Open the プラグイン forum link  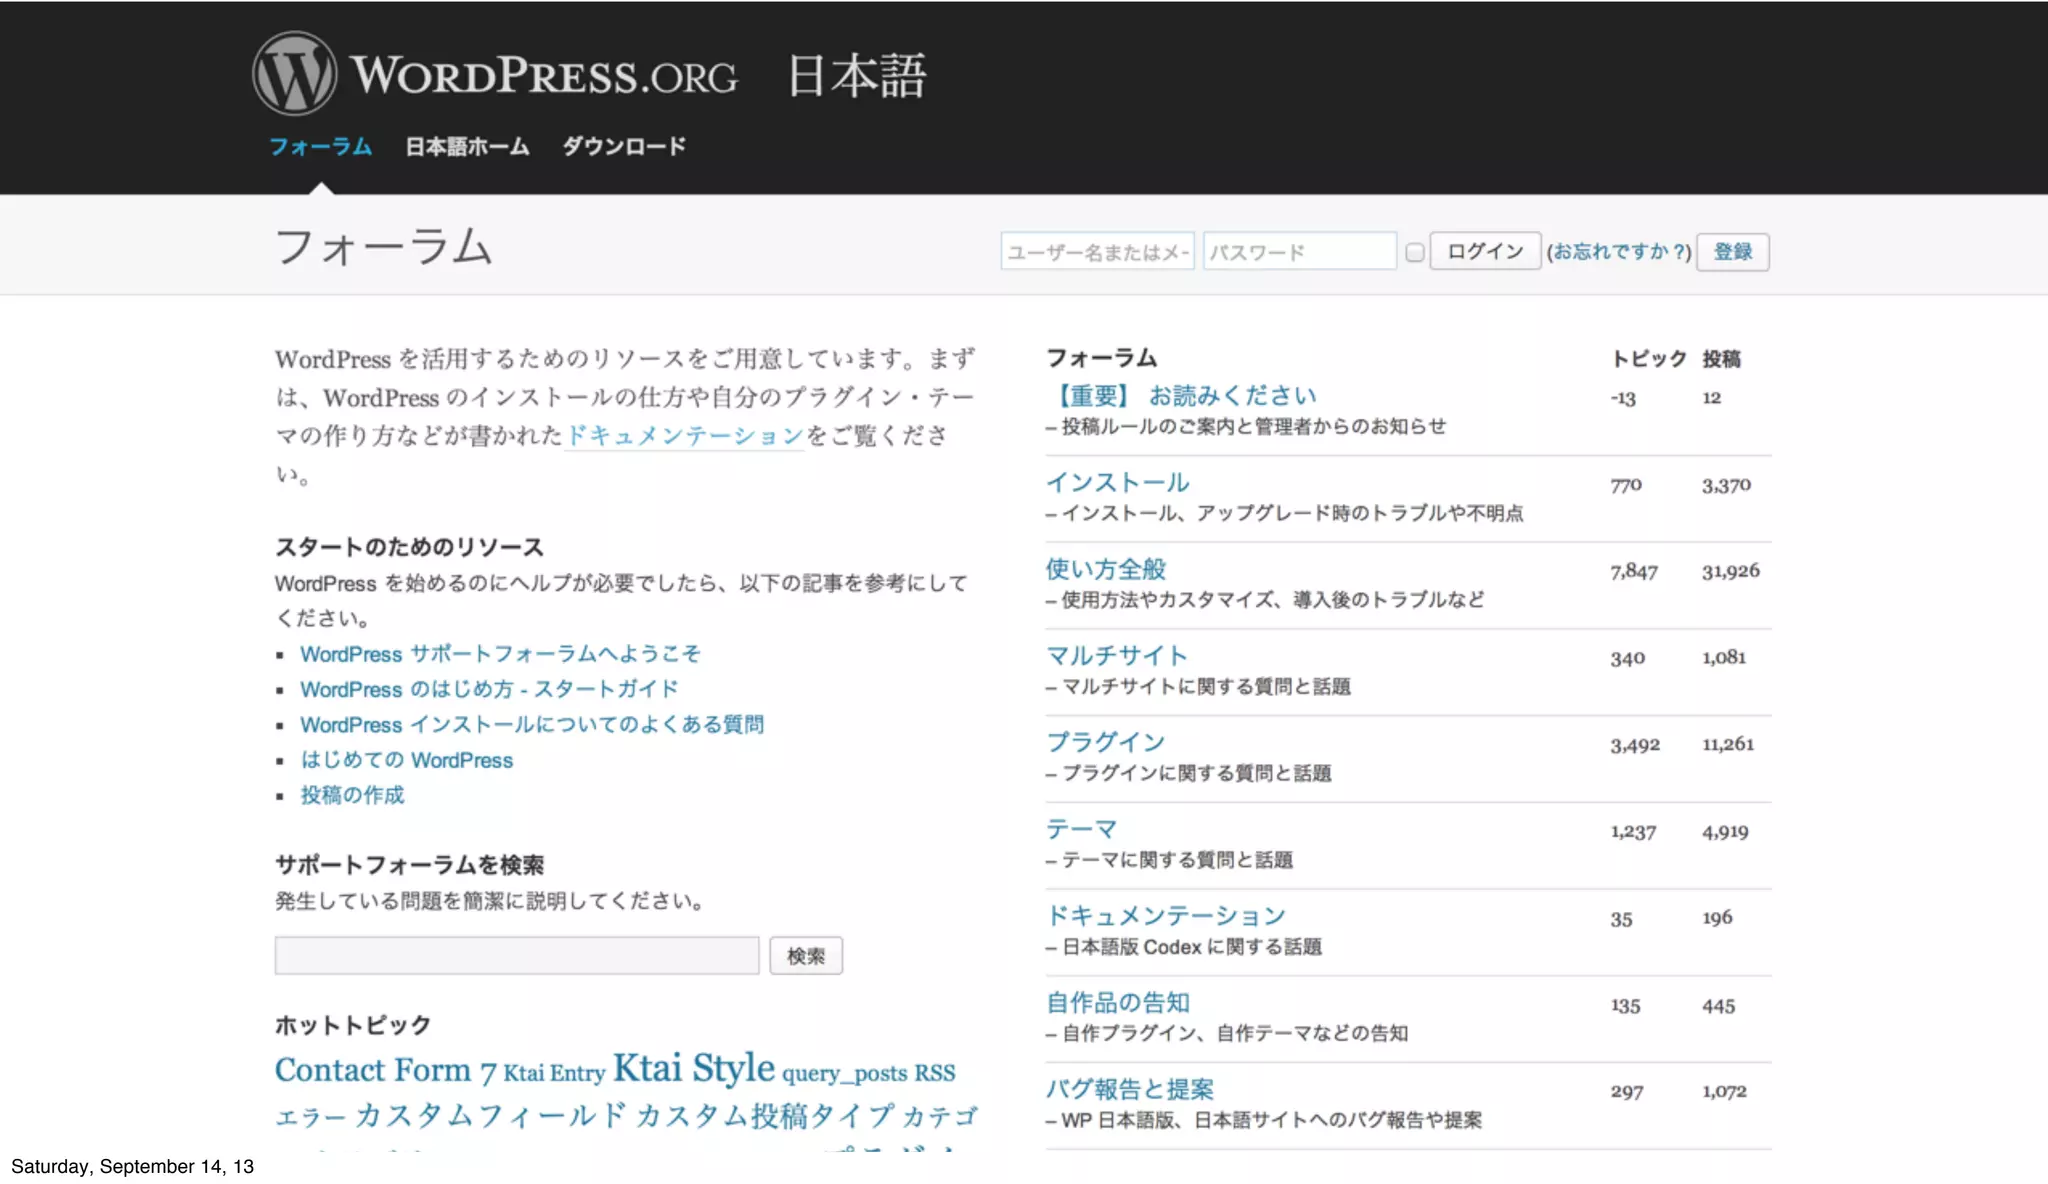click(1105, 742)
